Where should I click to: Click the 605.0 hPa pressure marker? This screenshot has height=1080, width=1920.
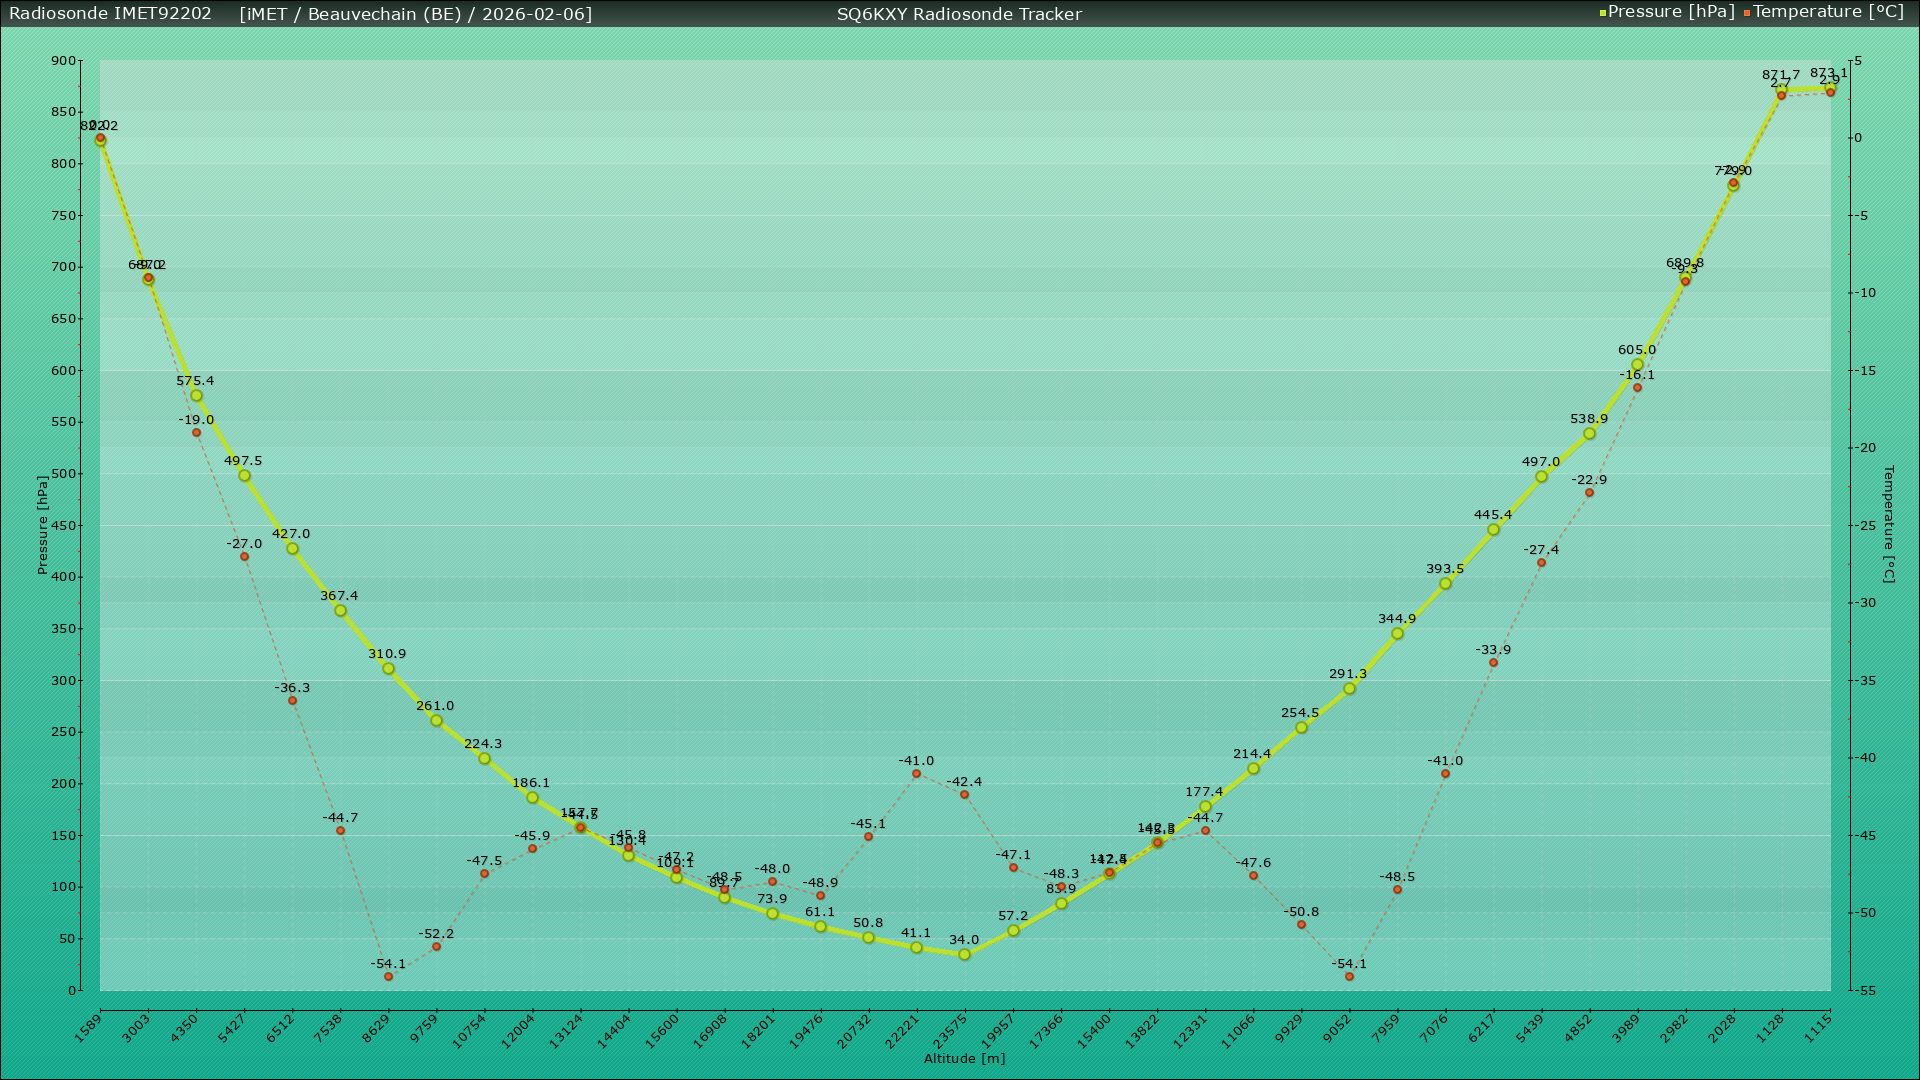pyautogui.click(x=1637, y=365)
